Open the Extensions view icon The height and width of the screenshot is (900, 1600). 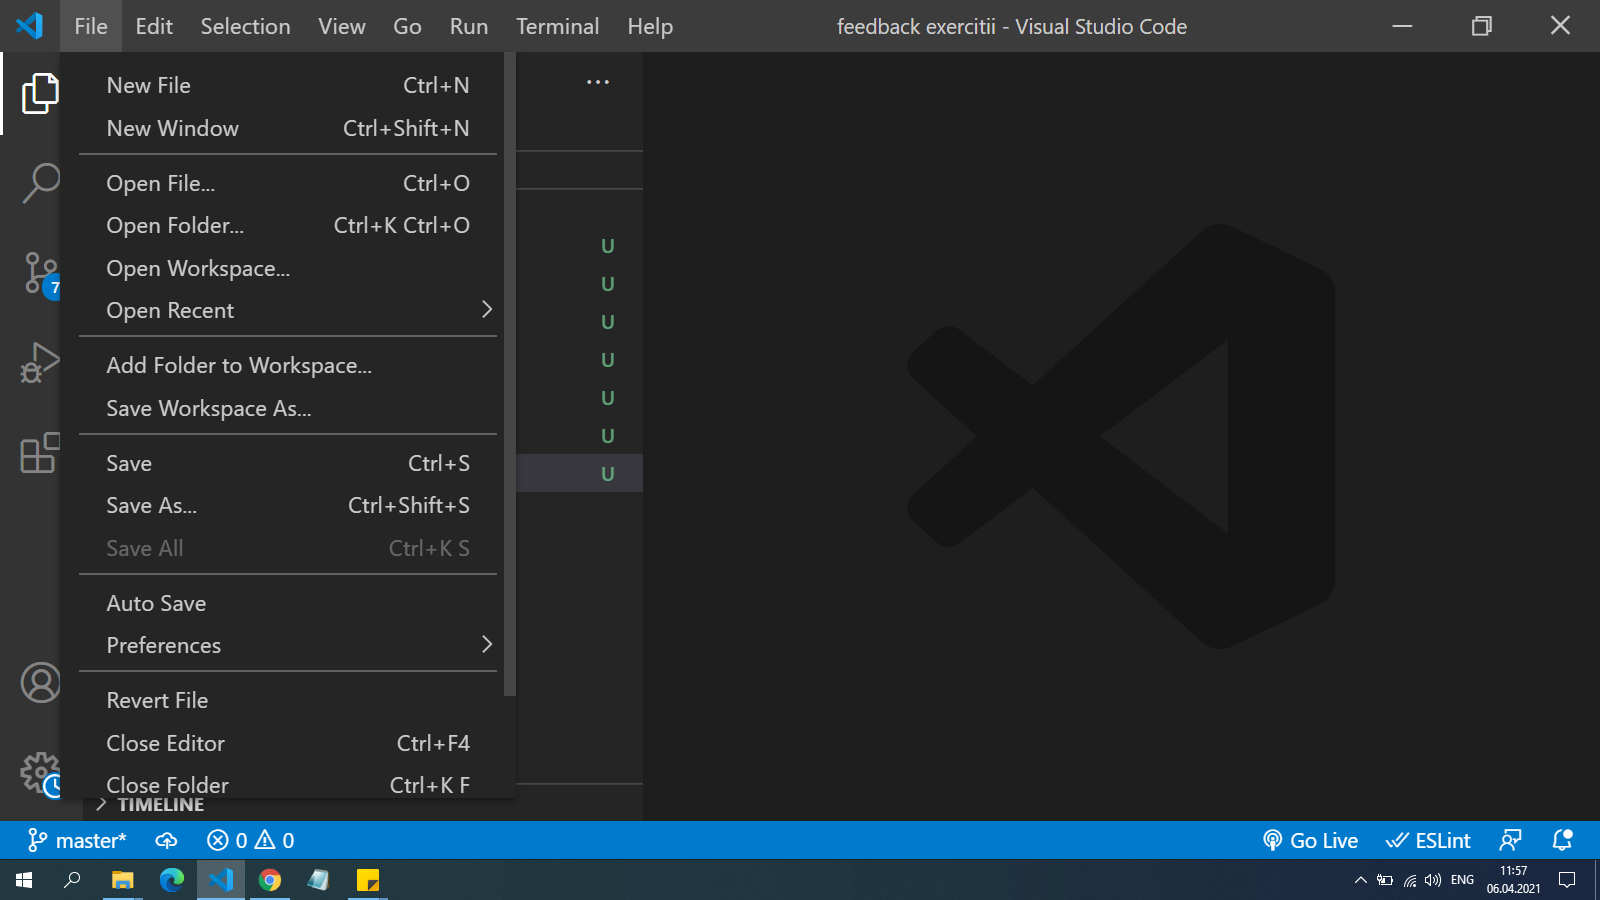tap(38, 453)
